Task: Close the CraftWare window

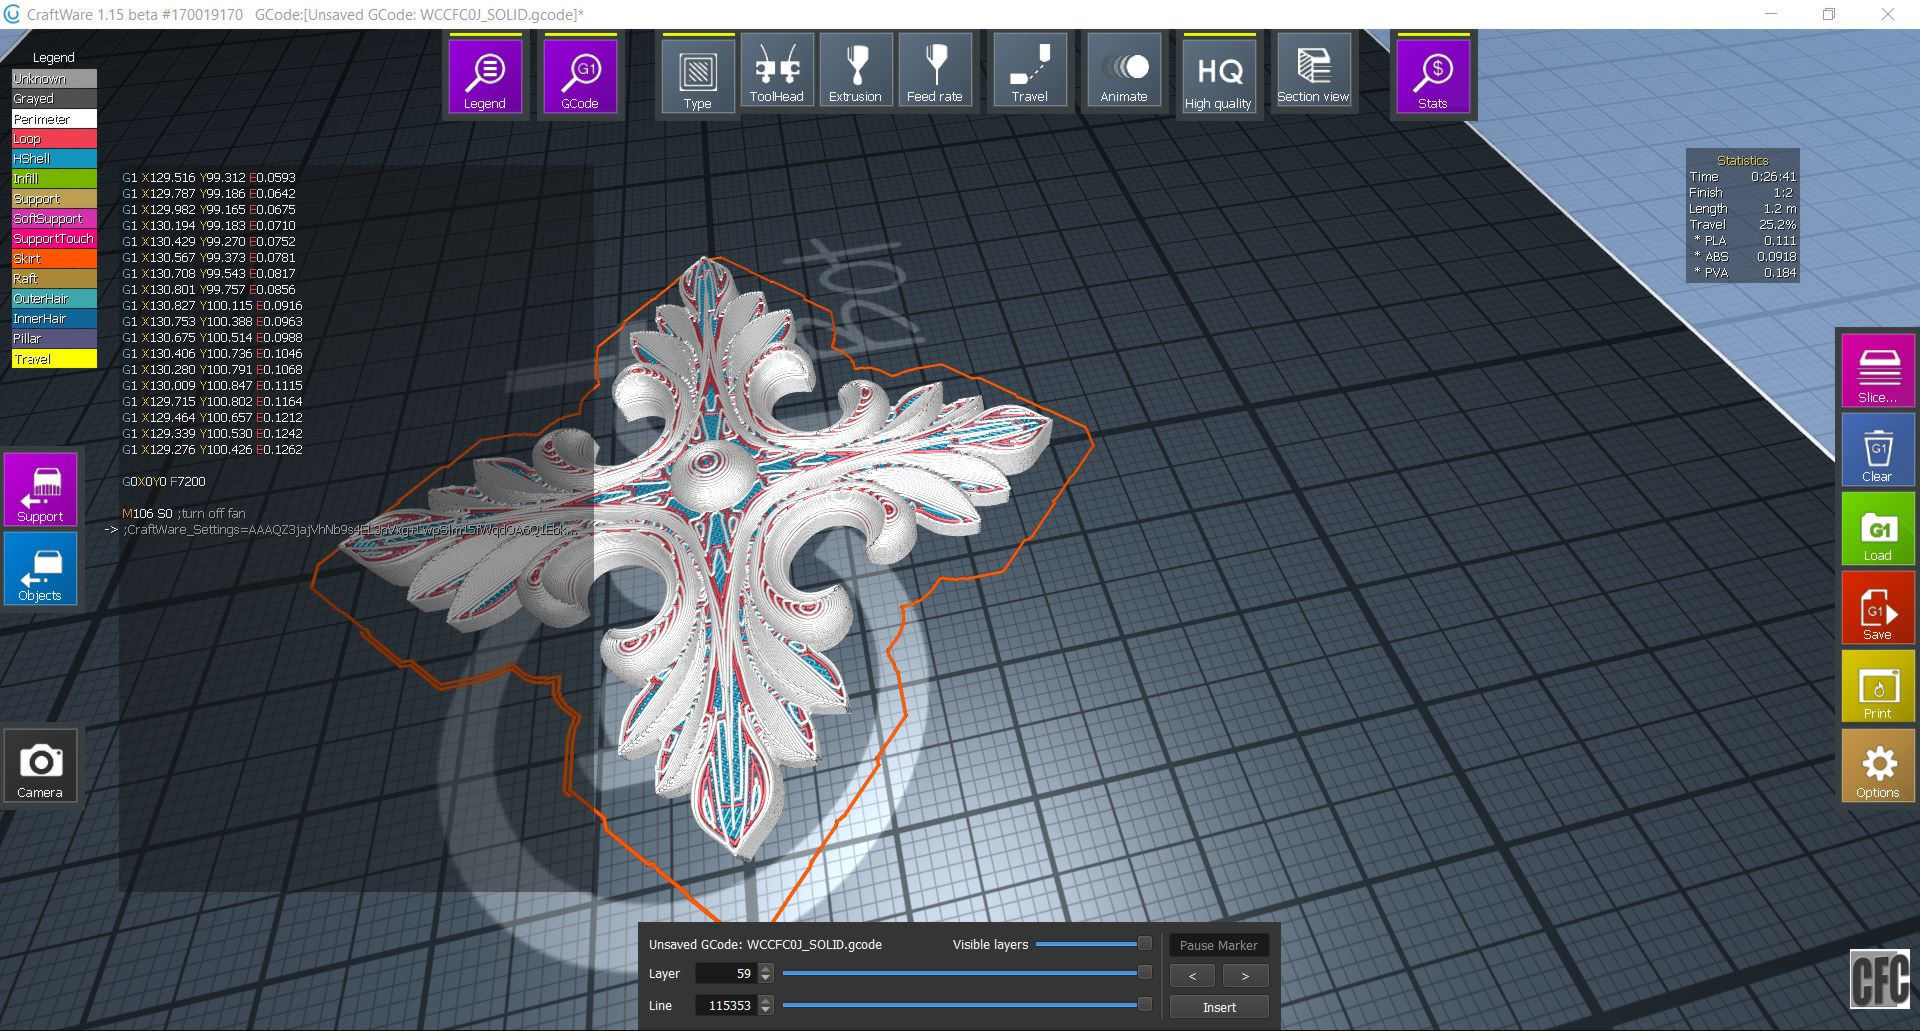Action: [1888, 14]
